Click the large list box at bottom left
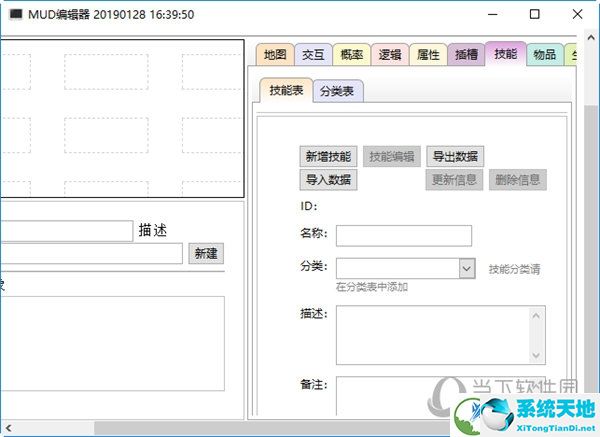This screenshot has height=437, width=600. tap(112, 343)
